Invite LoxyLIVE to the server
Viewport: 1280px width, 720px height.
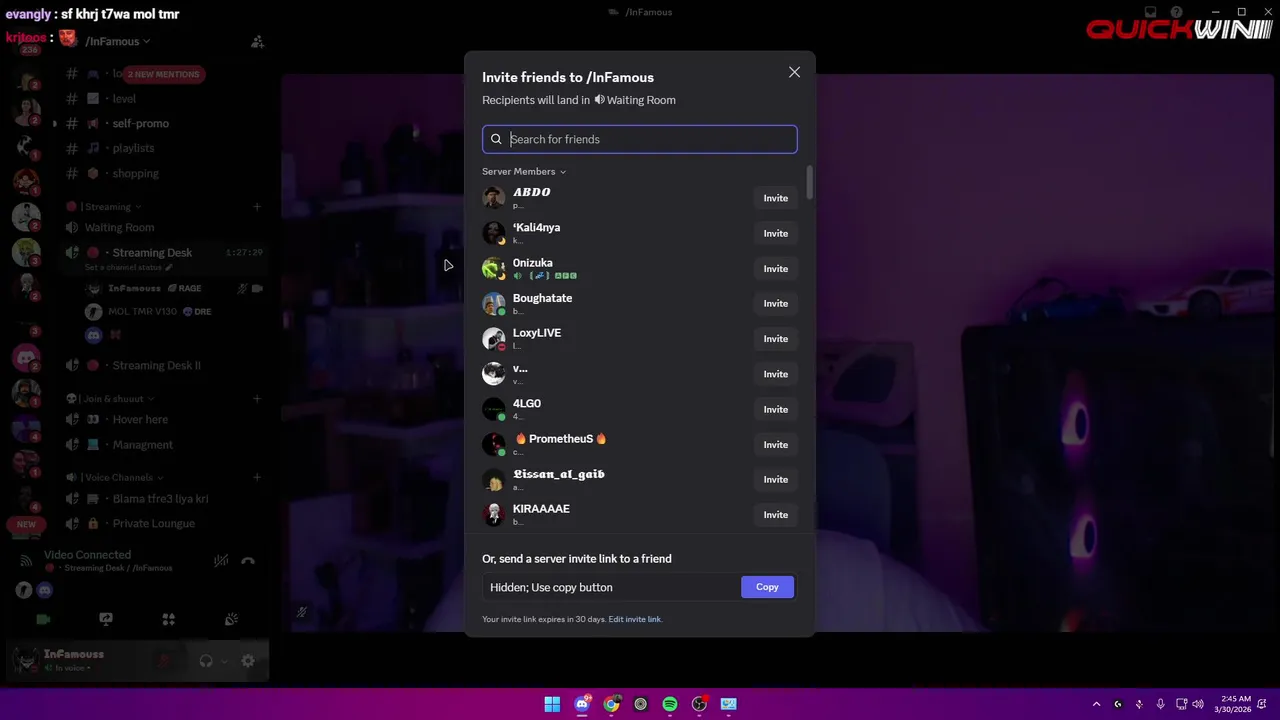(x=775, y=338)
